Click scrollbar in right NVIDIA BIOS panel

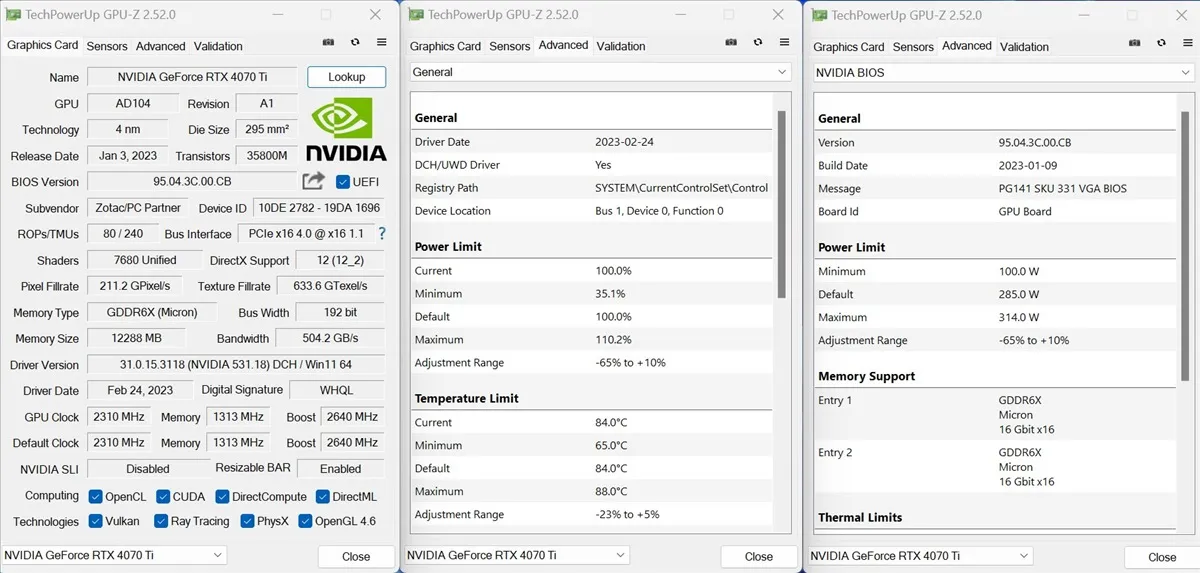[1185, 248]
